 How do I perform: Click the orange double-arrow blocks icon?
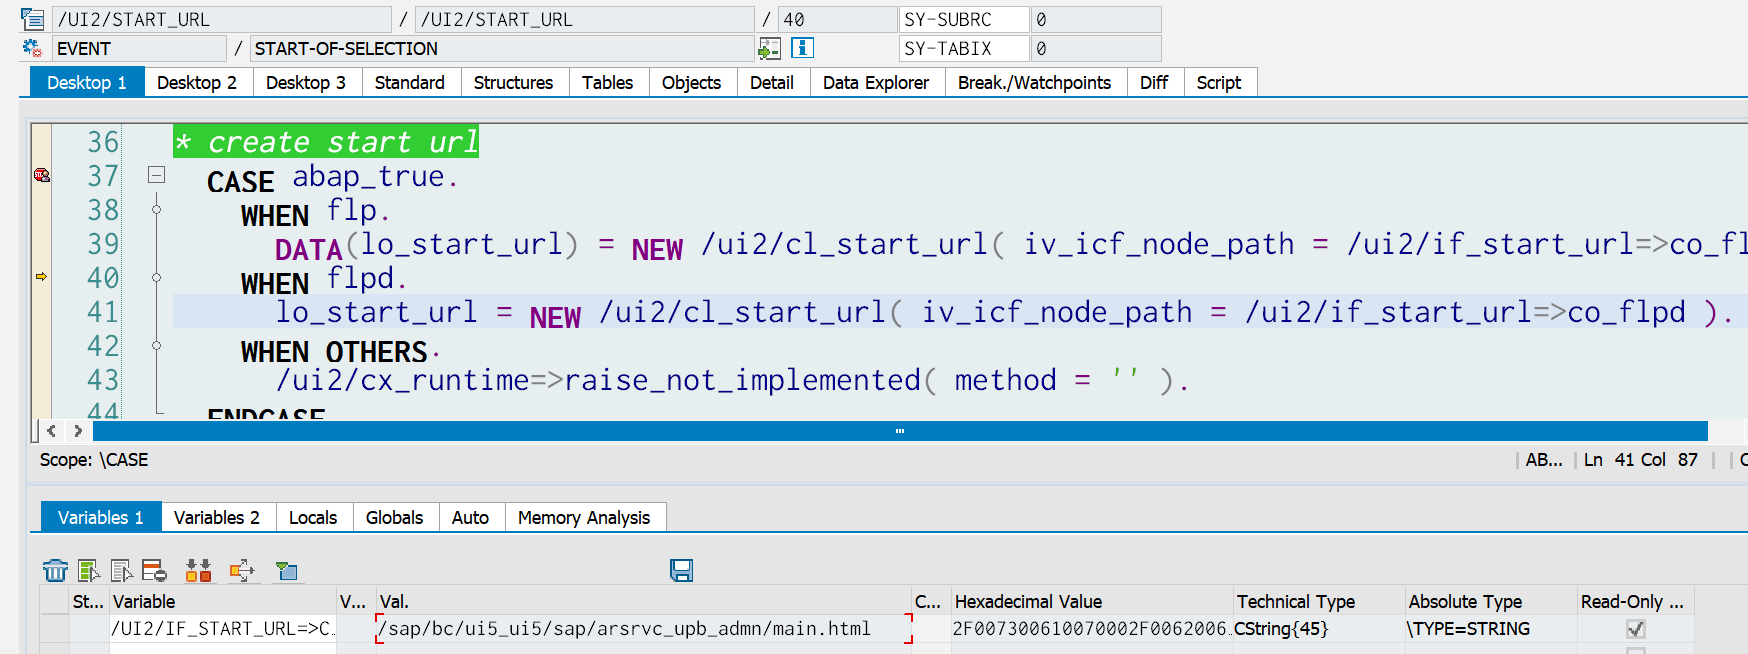coord(198,570)
